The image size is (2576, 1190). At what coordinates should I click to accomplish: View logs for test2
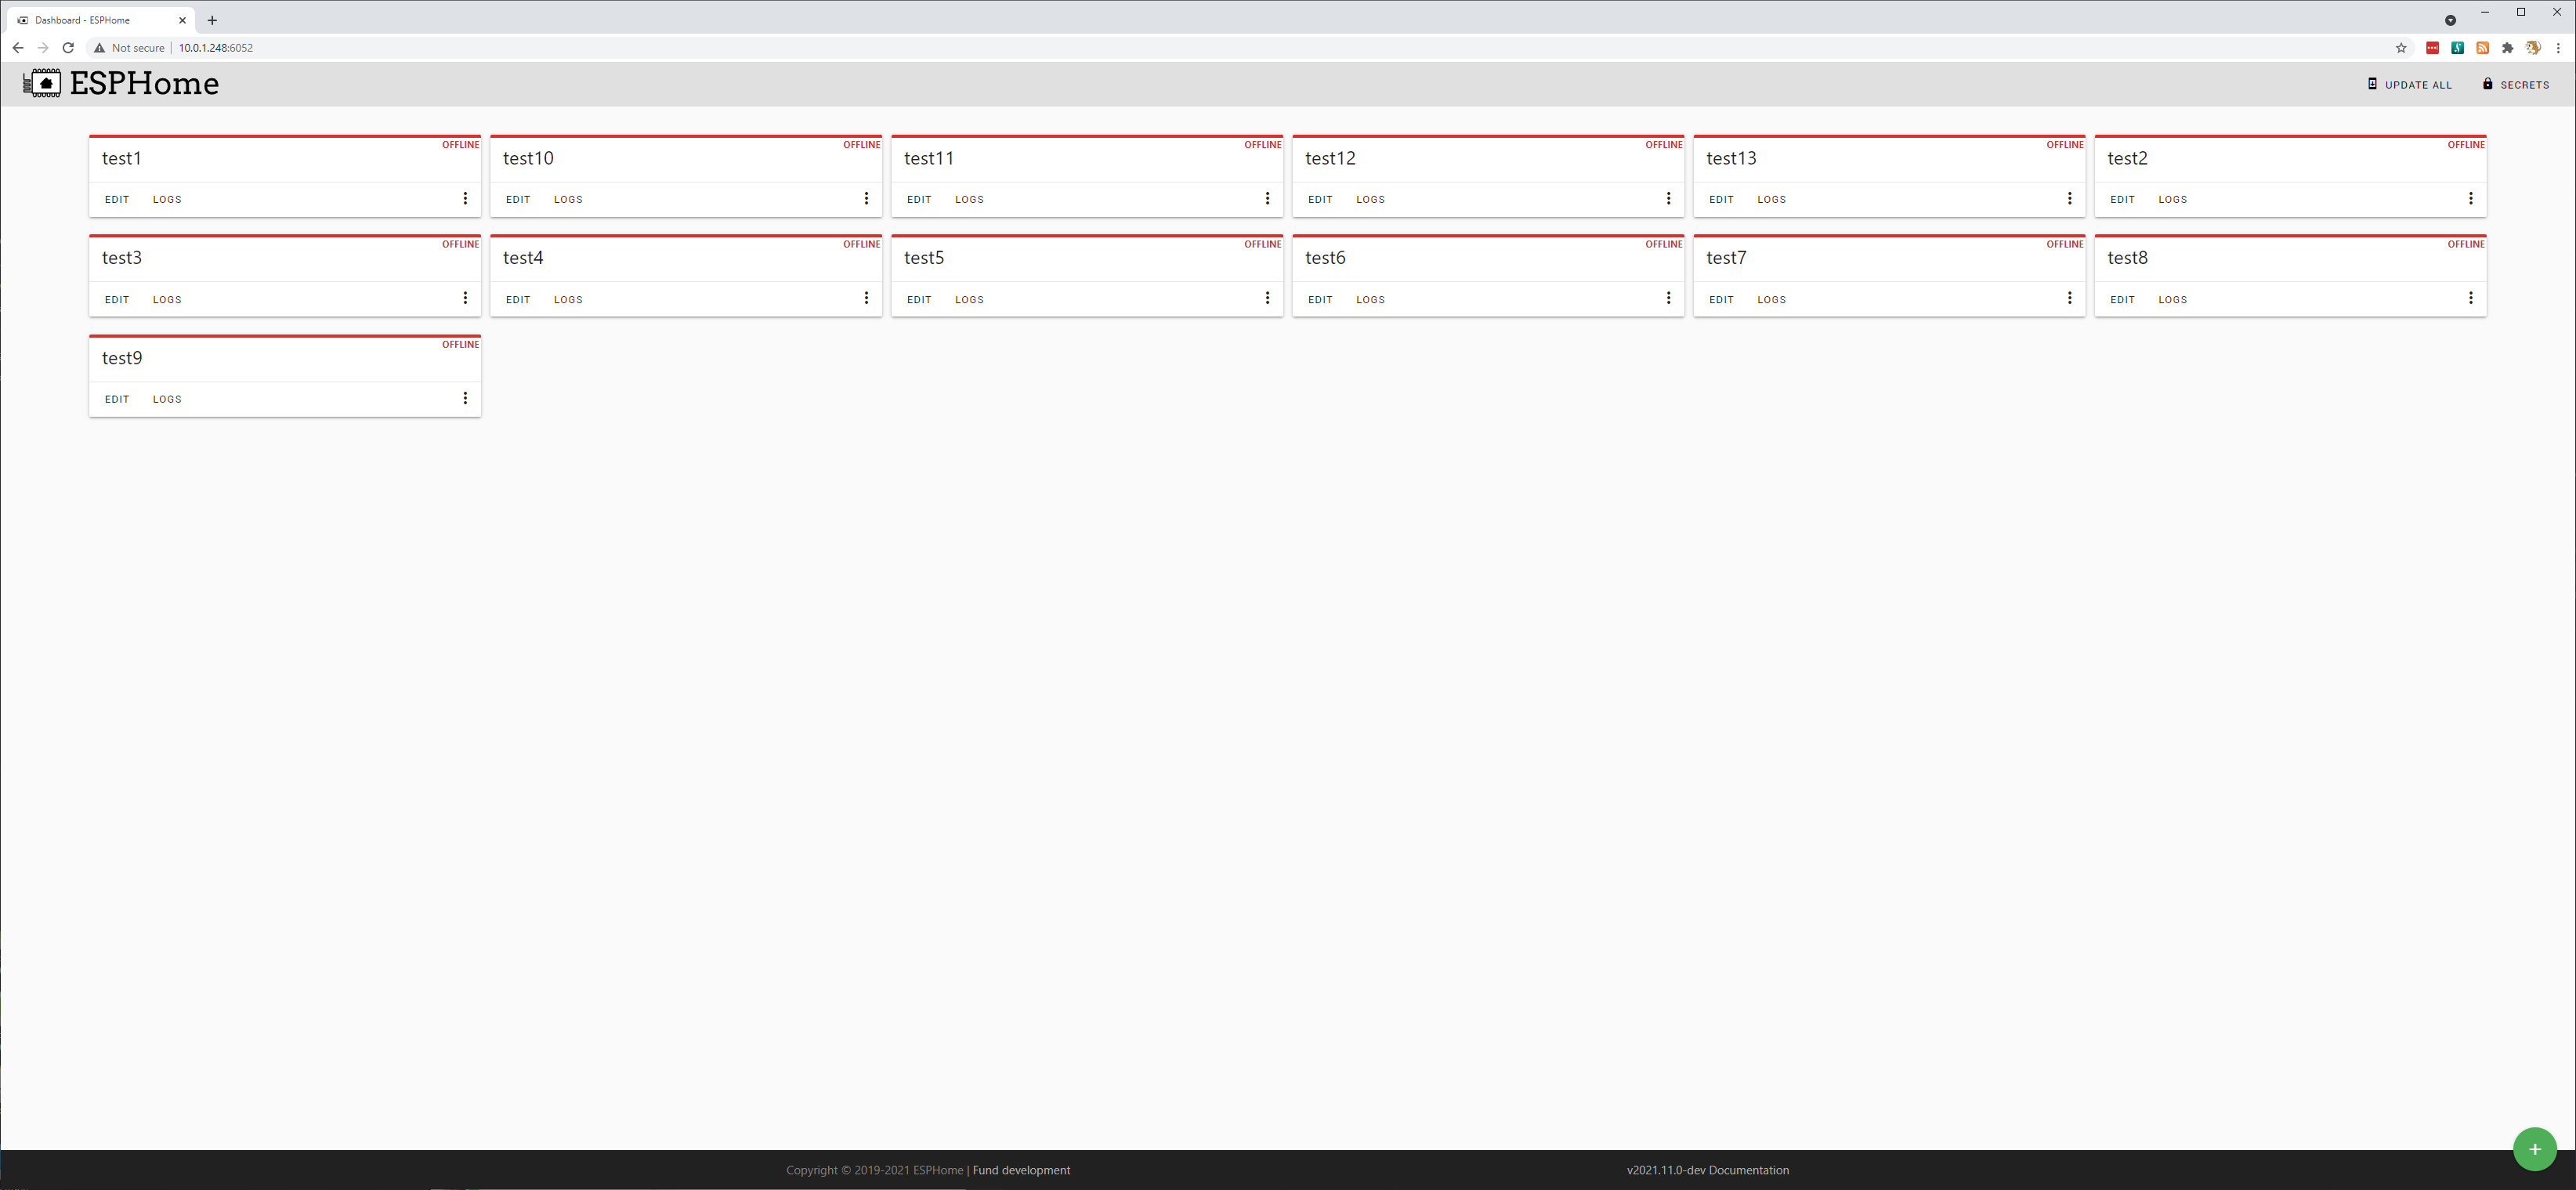2172,199
